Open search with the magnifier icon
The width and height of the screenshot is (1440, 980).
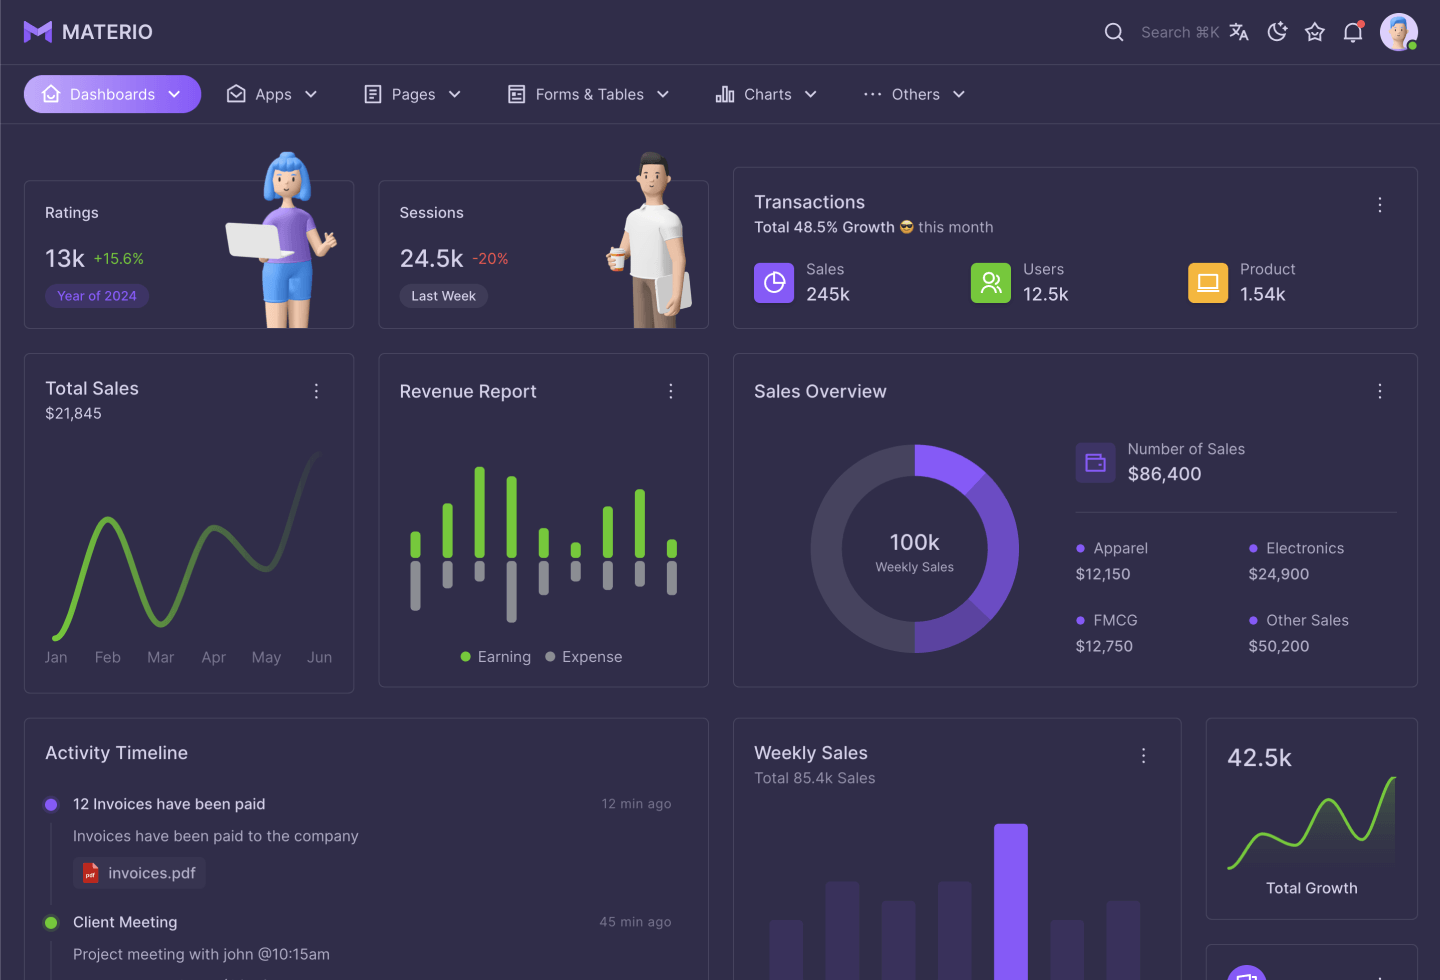(1114, 32)
